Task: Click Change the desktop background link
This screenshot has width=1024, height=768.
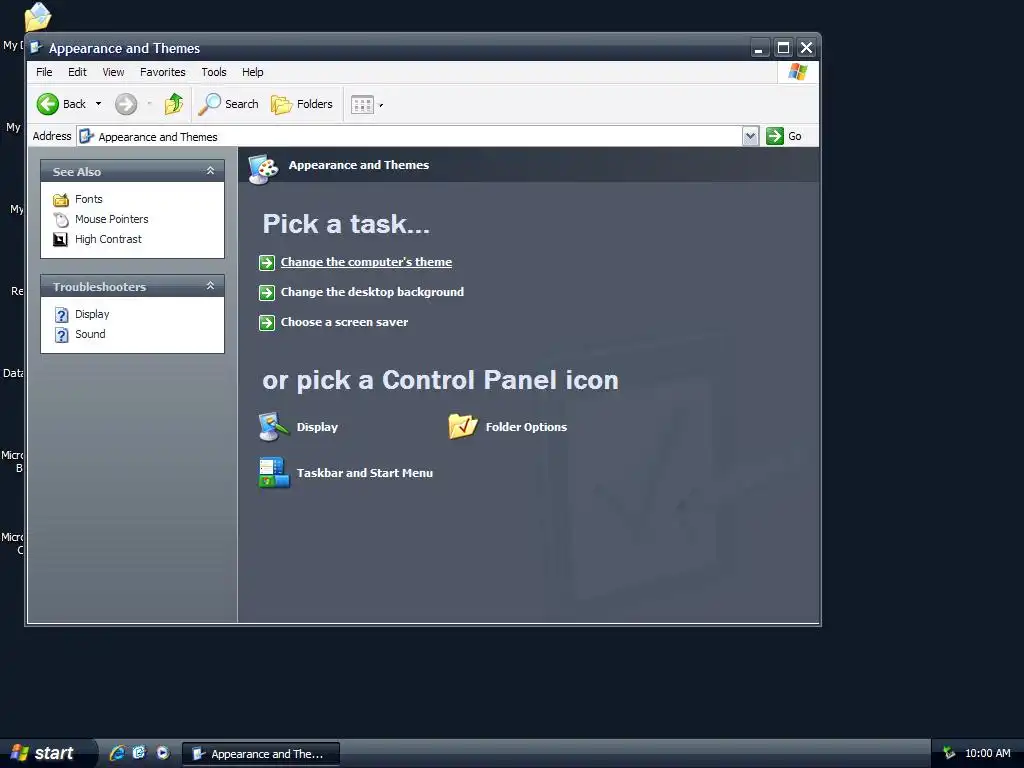Action: (372, 292)
